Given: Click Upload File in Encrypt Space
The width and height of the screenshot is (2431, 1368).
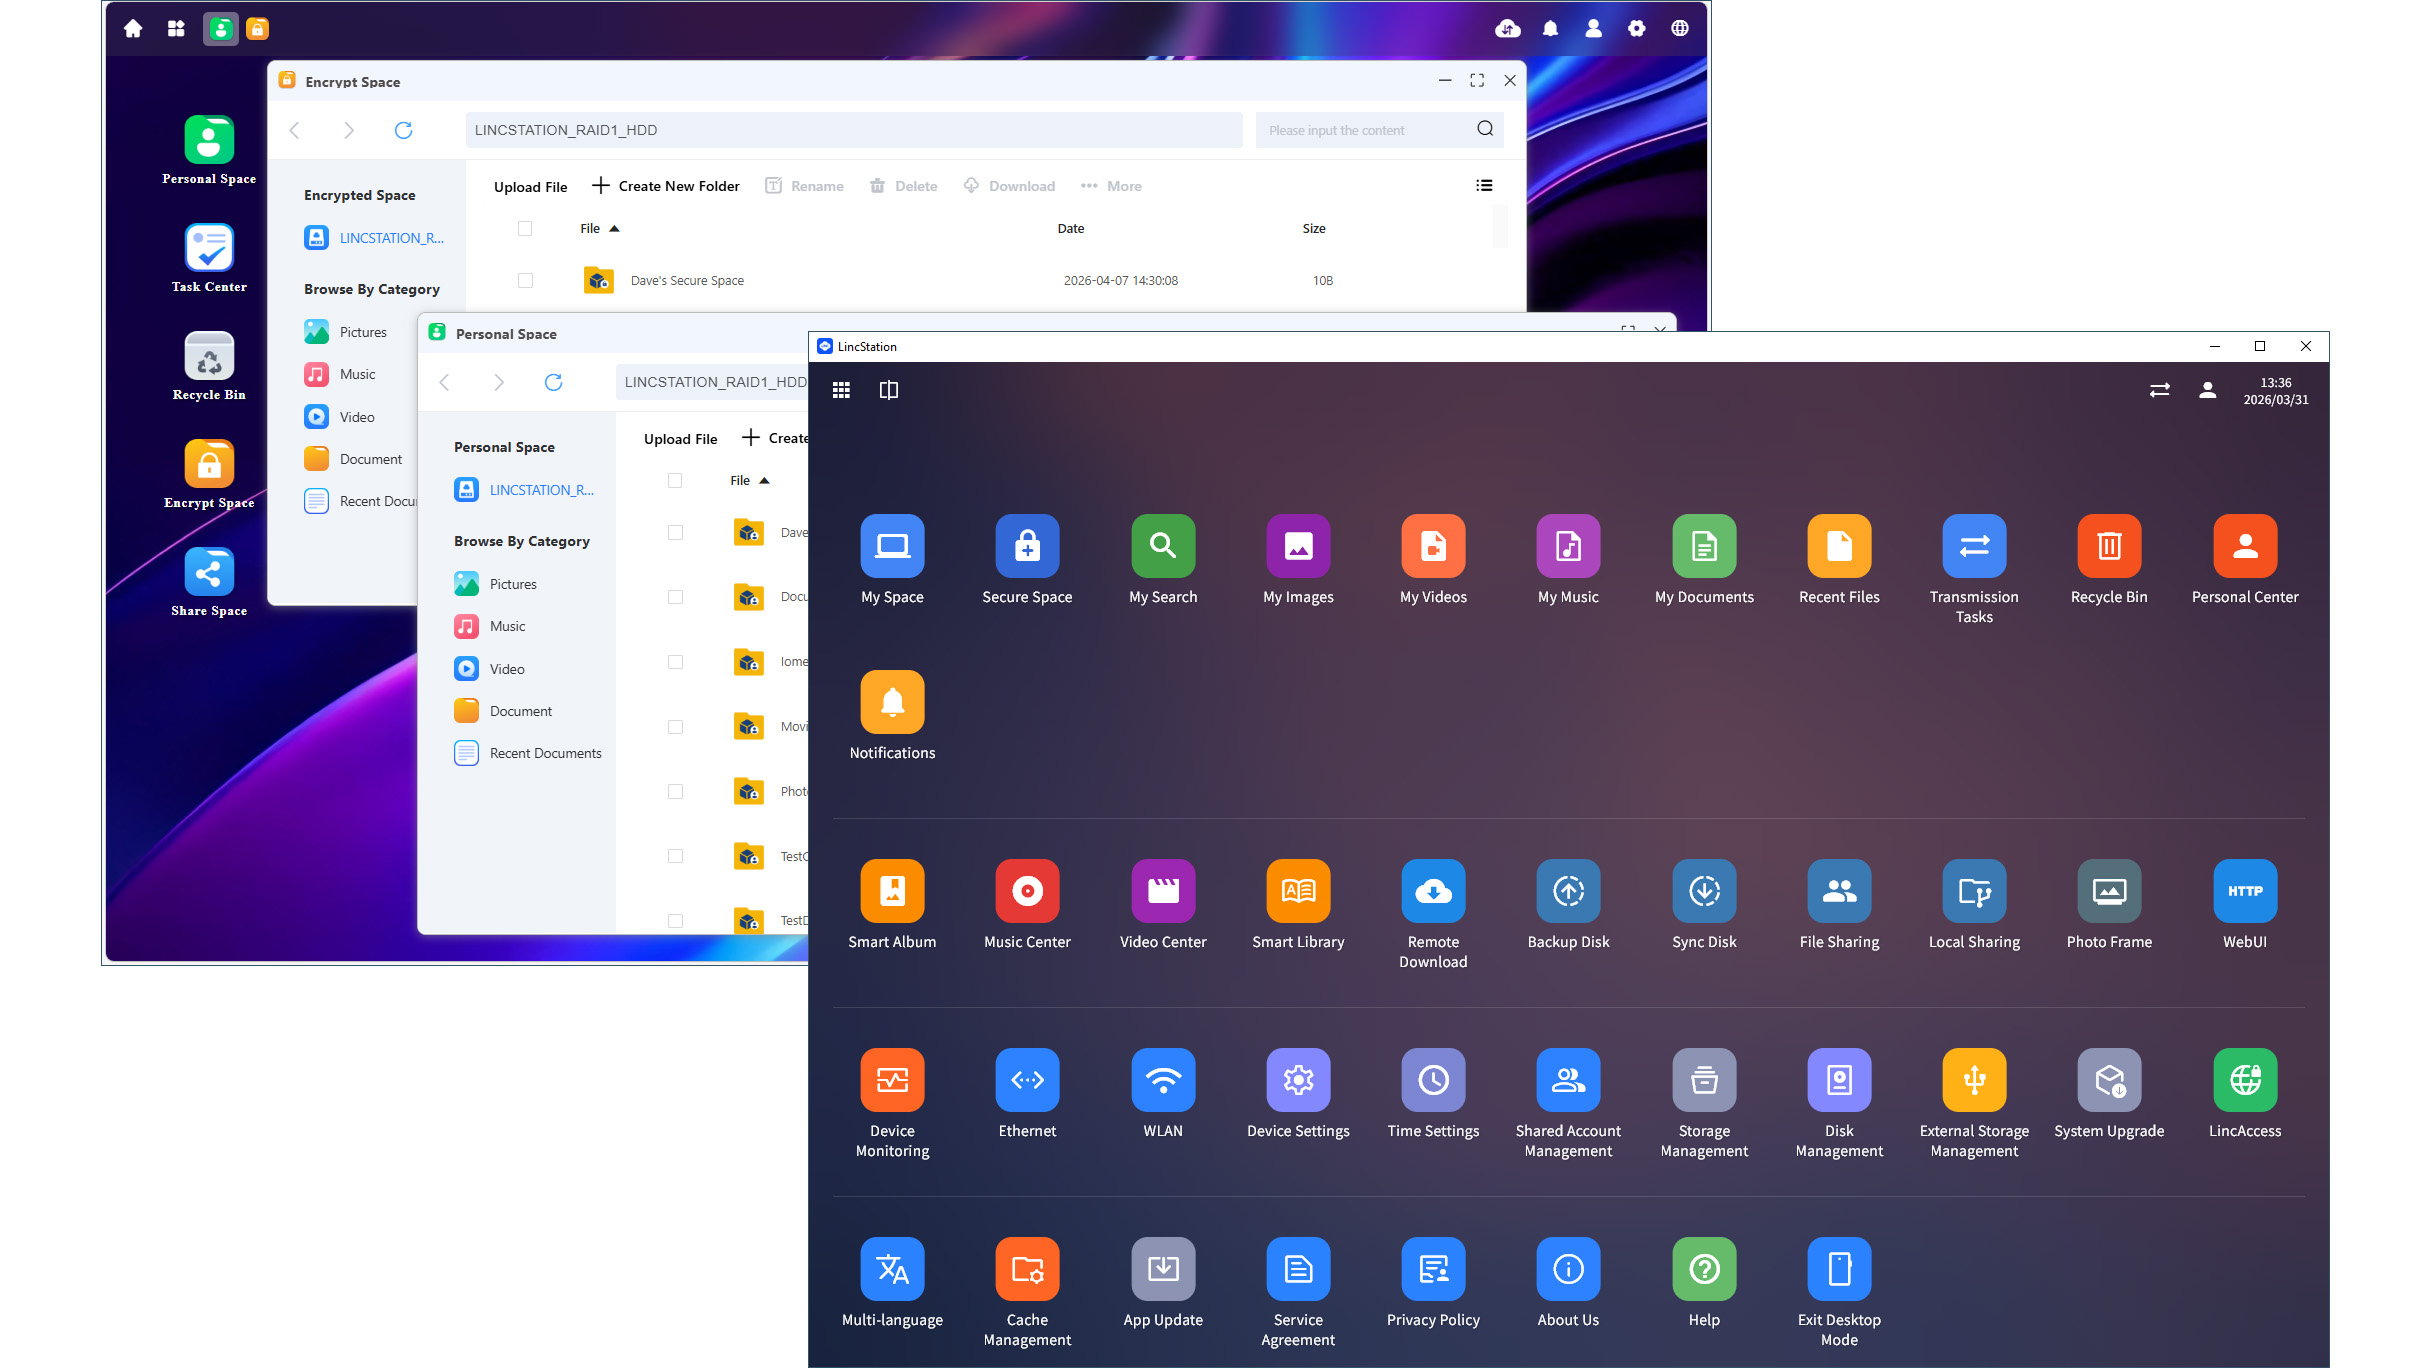Looking at the screenshot, I should [530, 187].
